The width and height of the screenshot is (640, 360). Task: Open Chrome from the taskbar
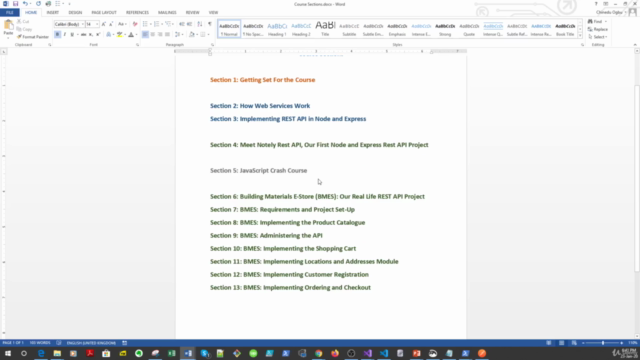coord(318,353)
